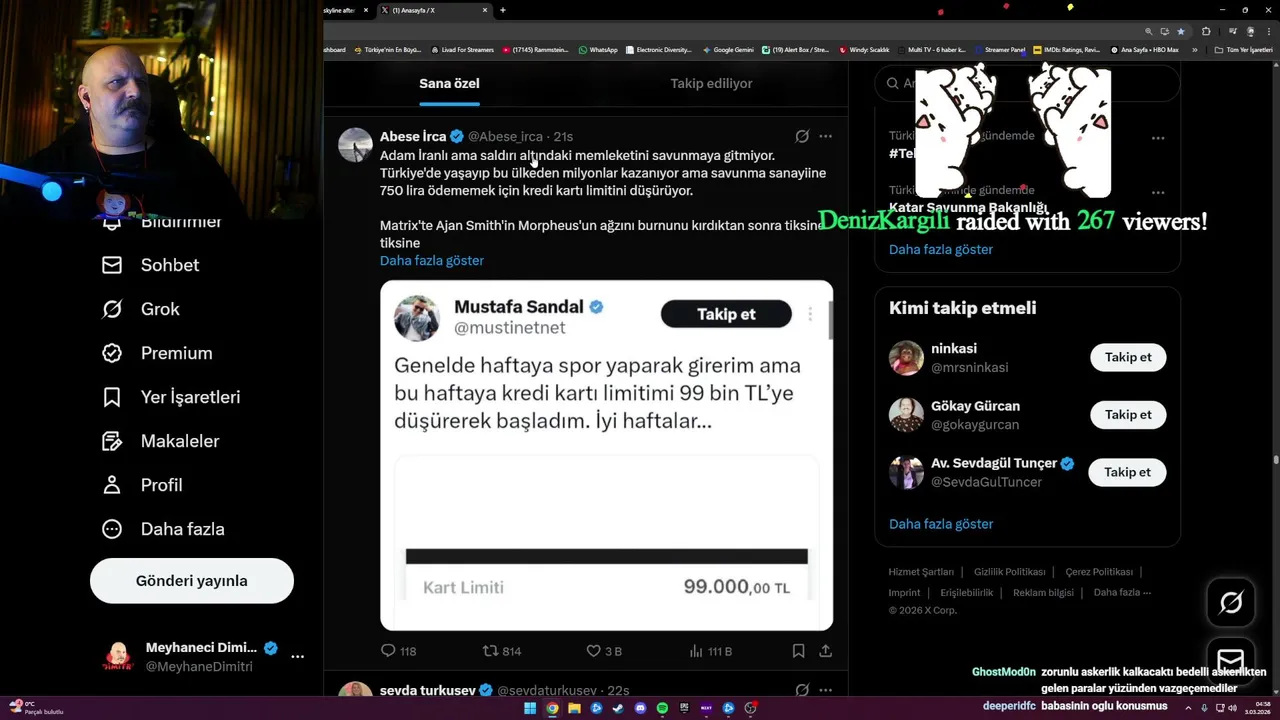Image resolution: width=1280 pixels, height=720 pixels.
Task: Open Grok from the sidebar
Action: [141, 309]
